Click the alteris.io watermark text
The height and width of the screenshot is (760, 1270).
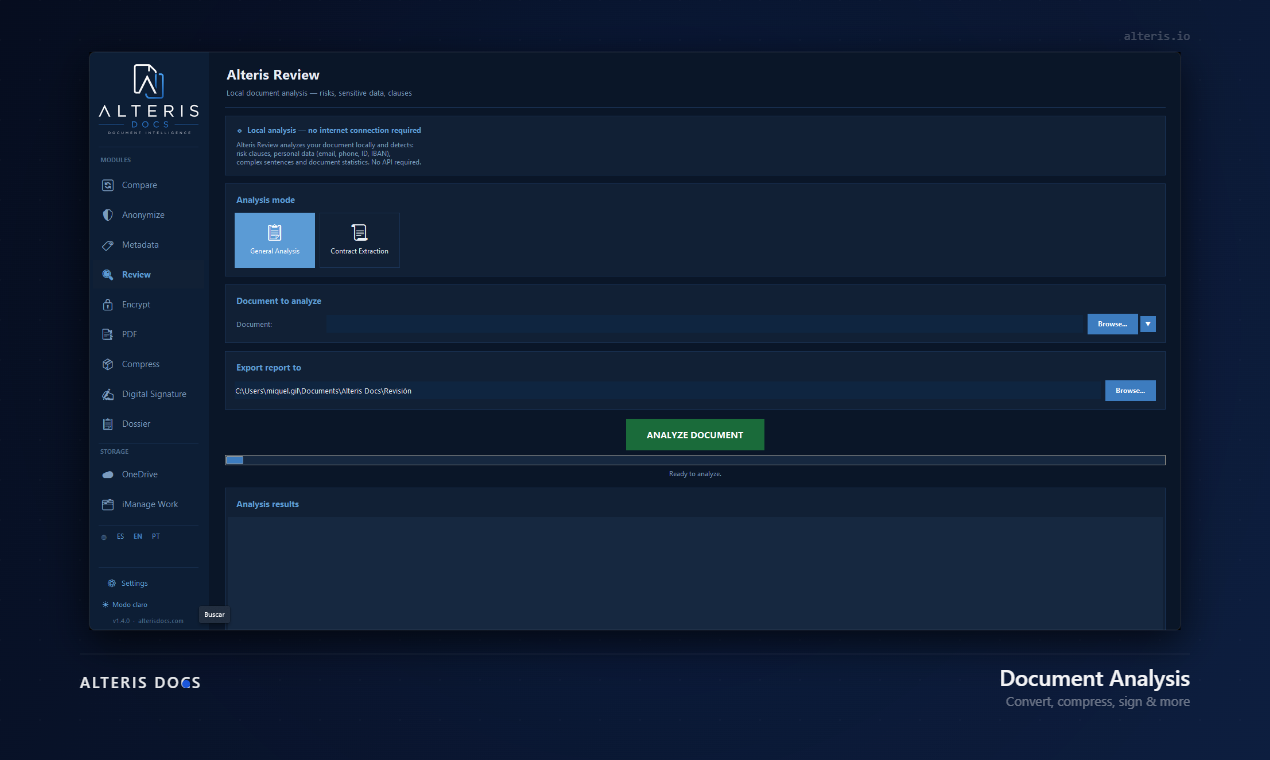[x=1157, y=36]
